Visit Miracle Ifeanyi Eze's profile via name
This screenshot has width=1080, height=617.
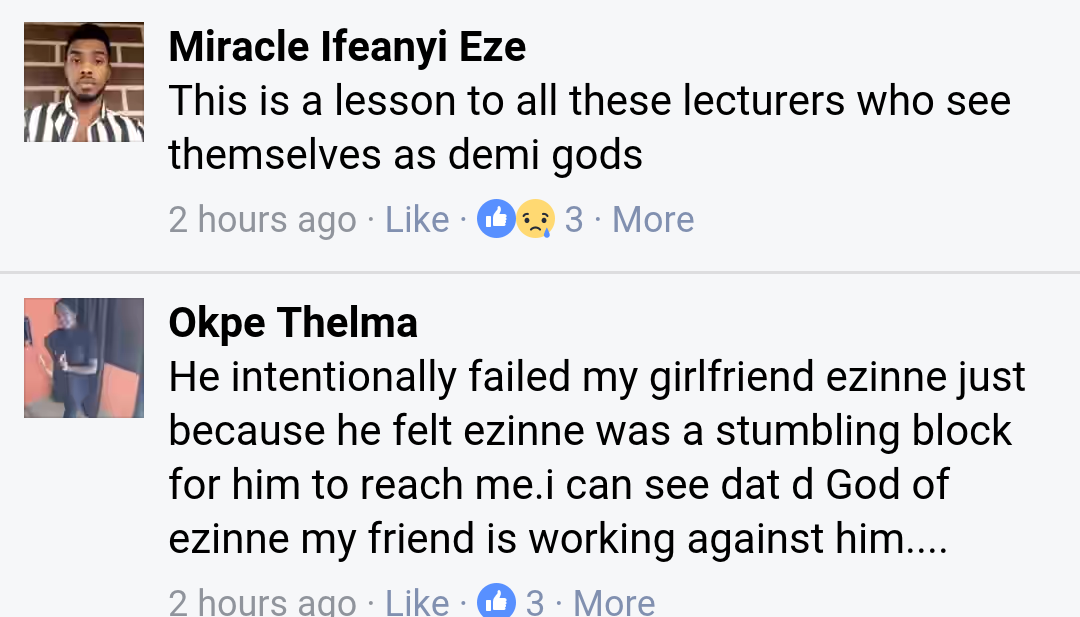pos(347,47)
